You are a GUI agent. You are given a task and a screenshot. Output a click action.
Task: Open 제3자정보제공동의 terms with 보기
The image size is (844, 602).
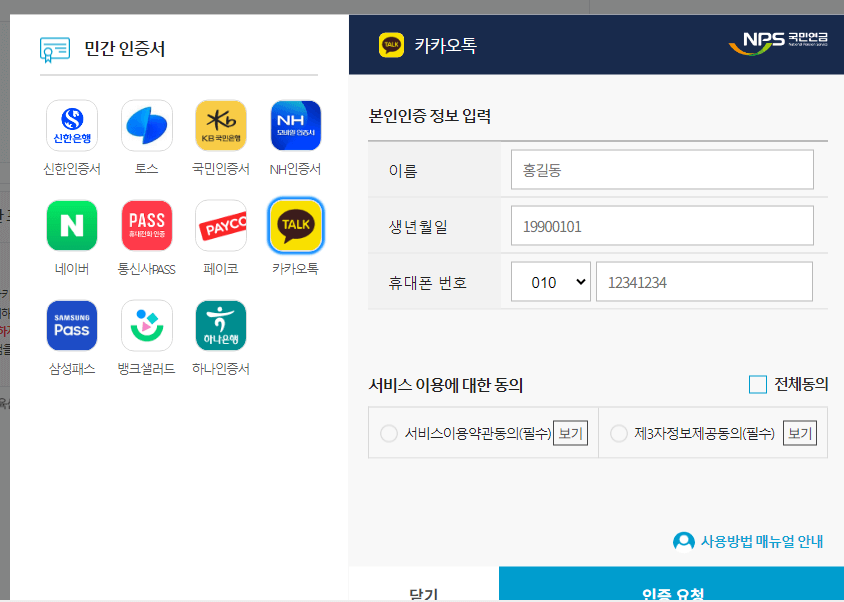[x=798, y=433]
